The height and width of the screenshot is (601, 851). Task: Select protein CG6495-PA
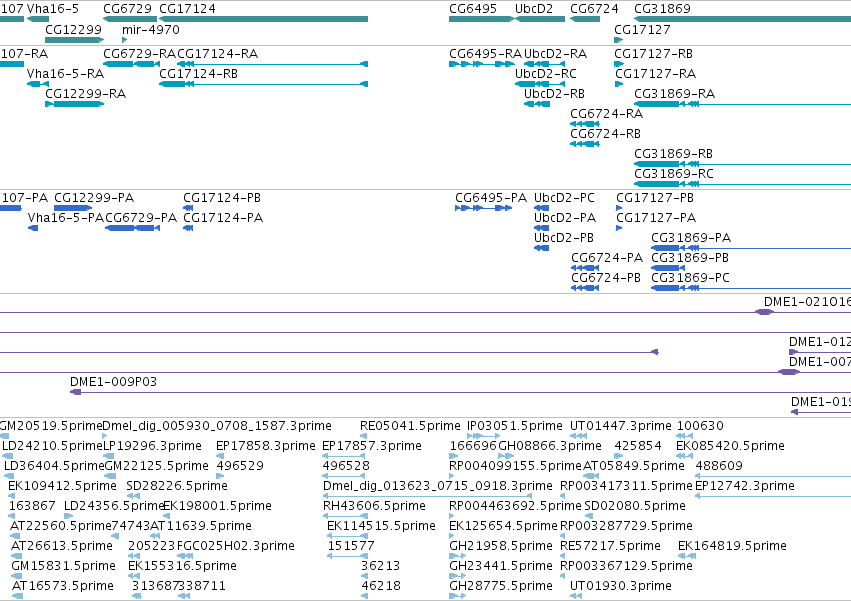[x=484, y=208]
